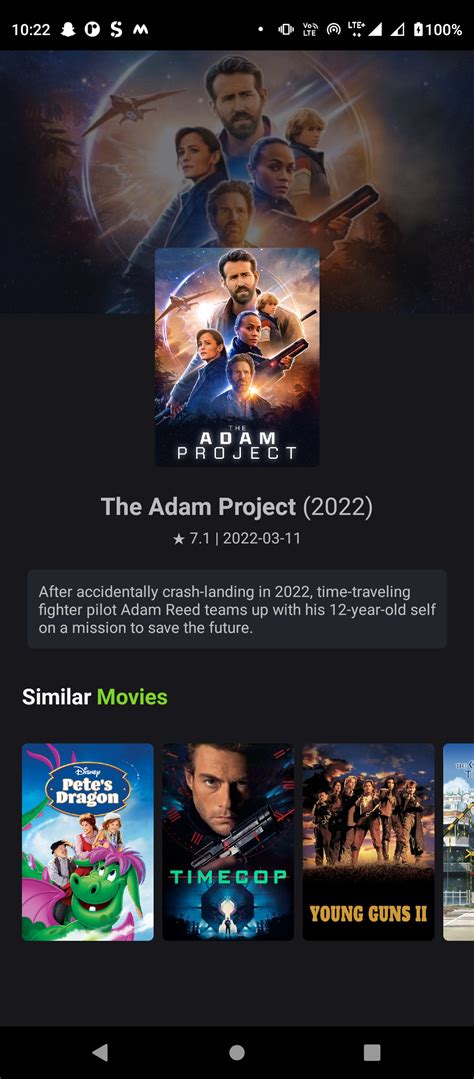Tap the clock showing 10:22
The image size is (474, 1079).
click(31, 30)
